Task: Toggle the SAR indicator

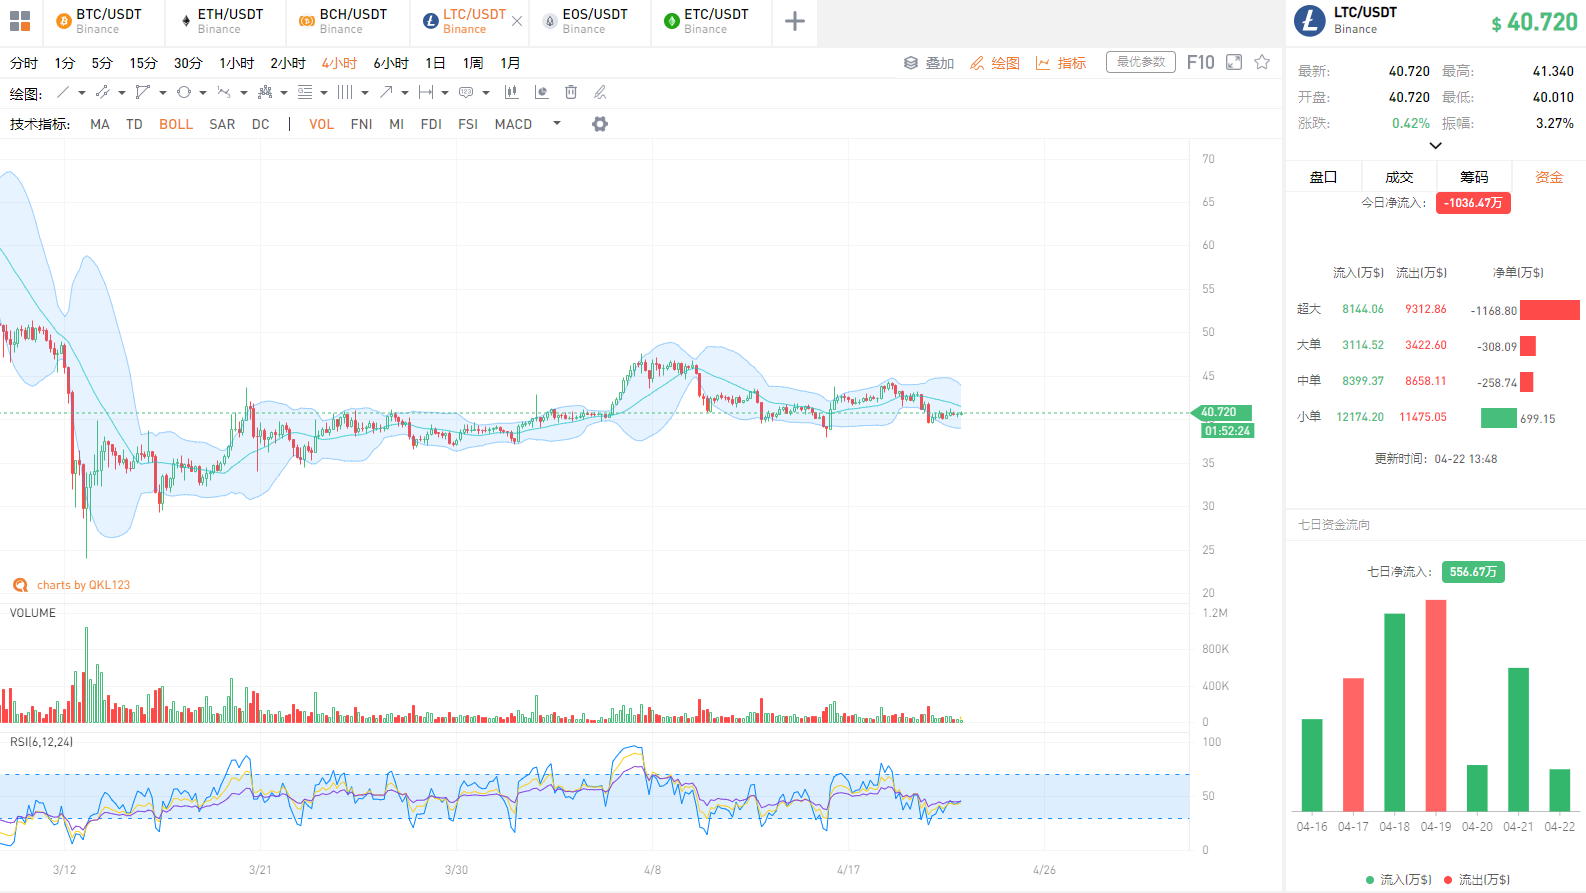Action: (x=222, y=124)
